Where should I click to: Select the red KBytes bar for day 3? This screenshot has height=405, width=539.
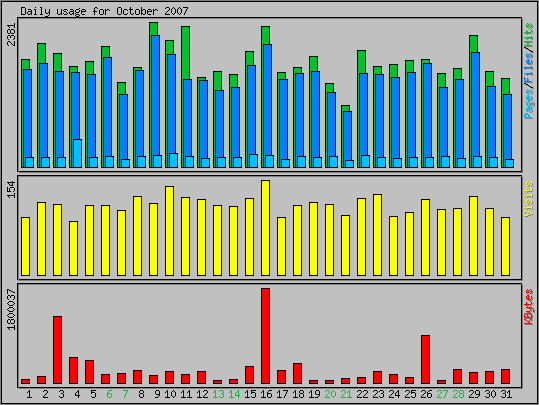click(57, 350)
